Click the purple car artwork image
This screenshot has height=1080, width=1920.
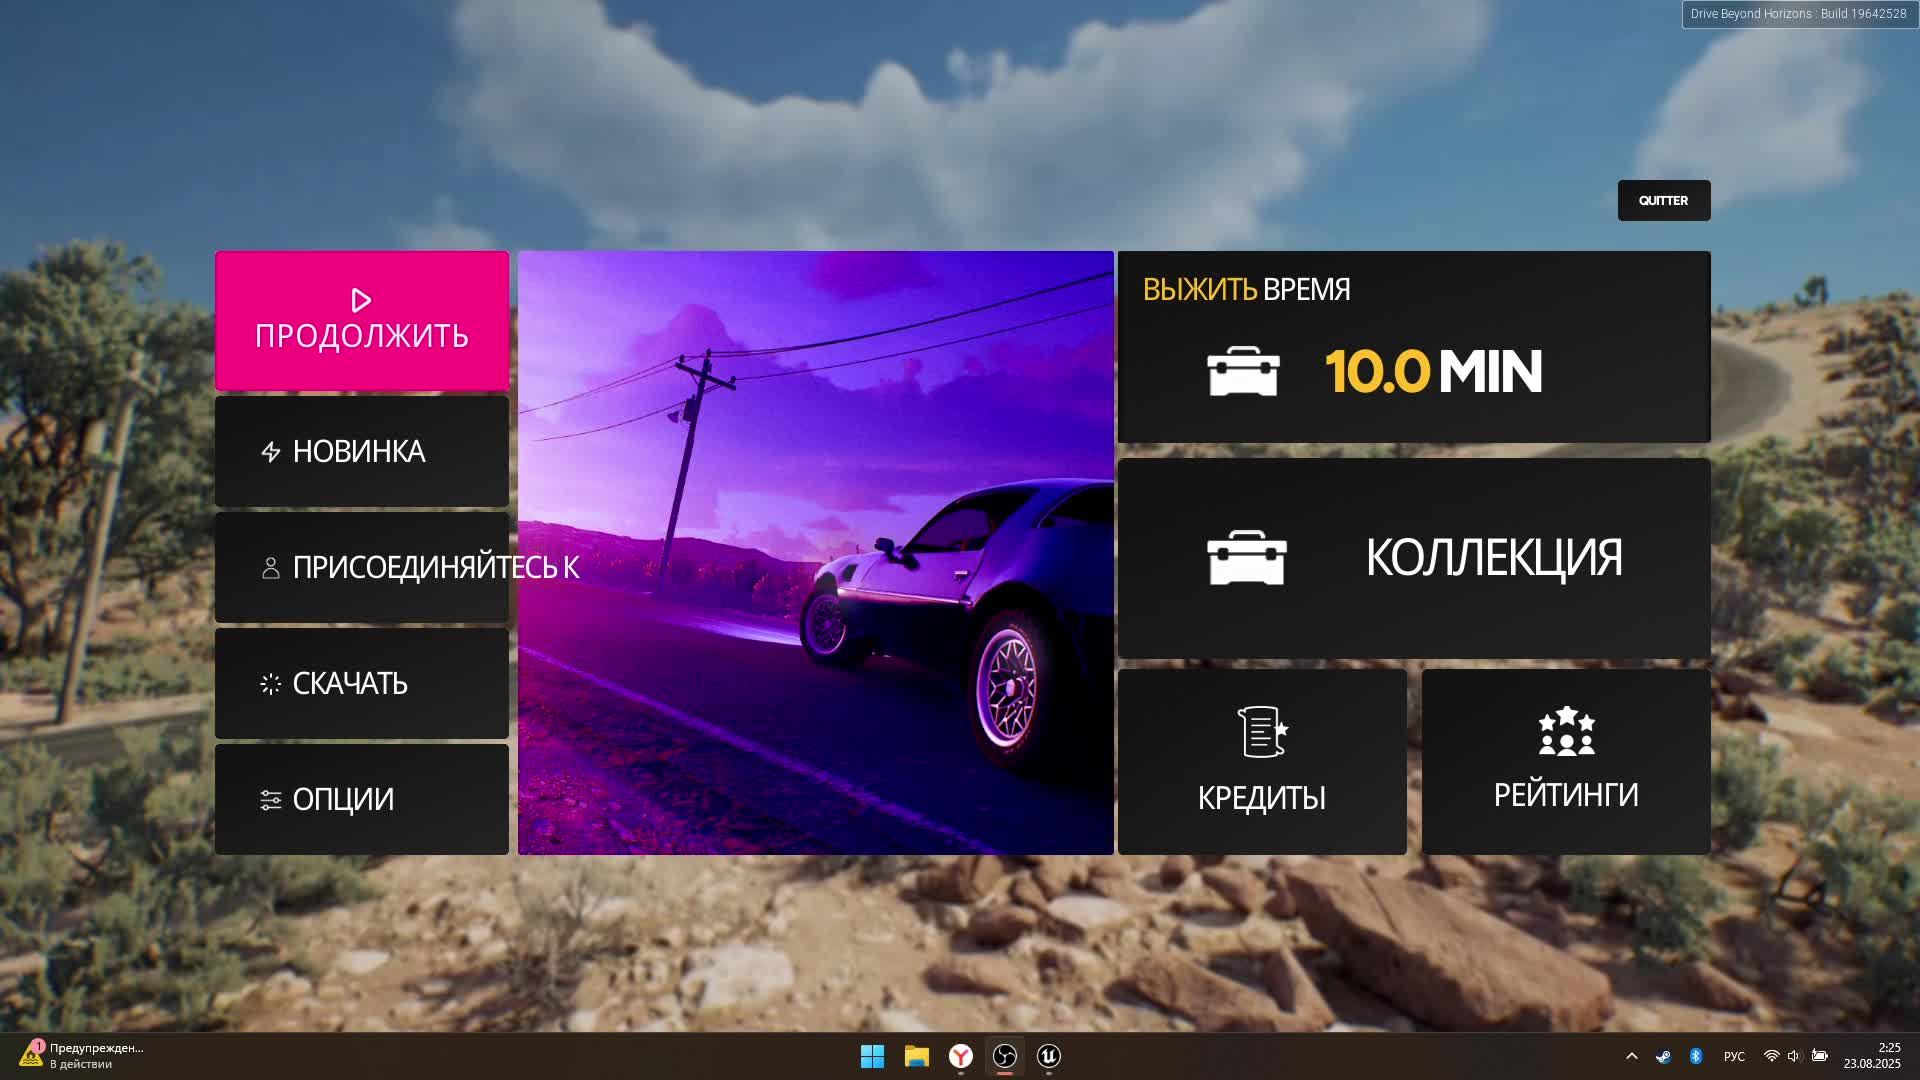[815, 552]
